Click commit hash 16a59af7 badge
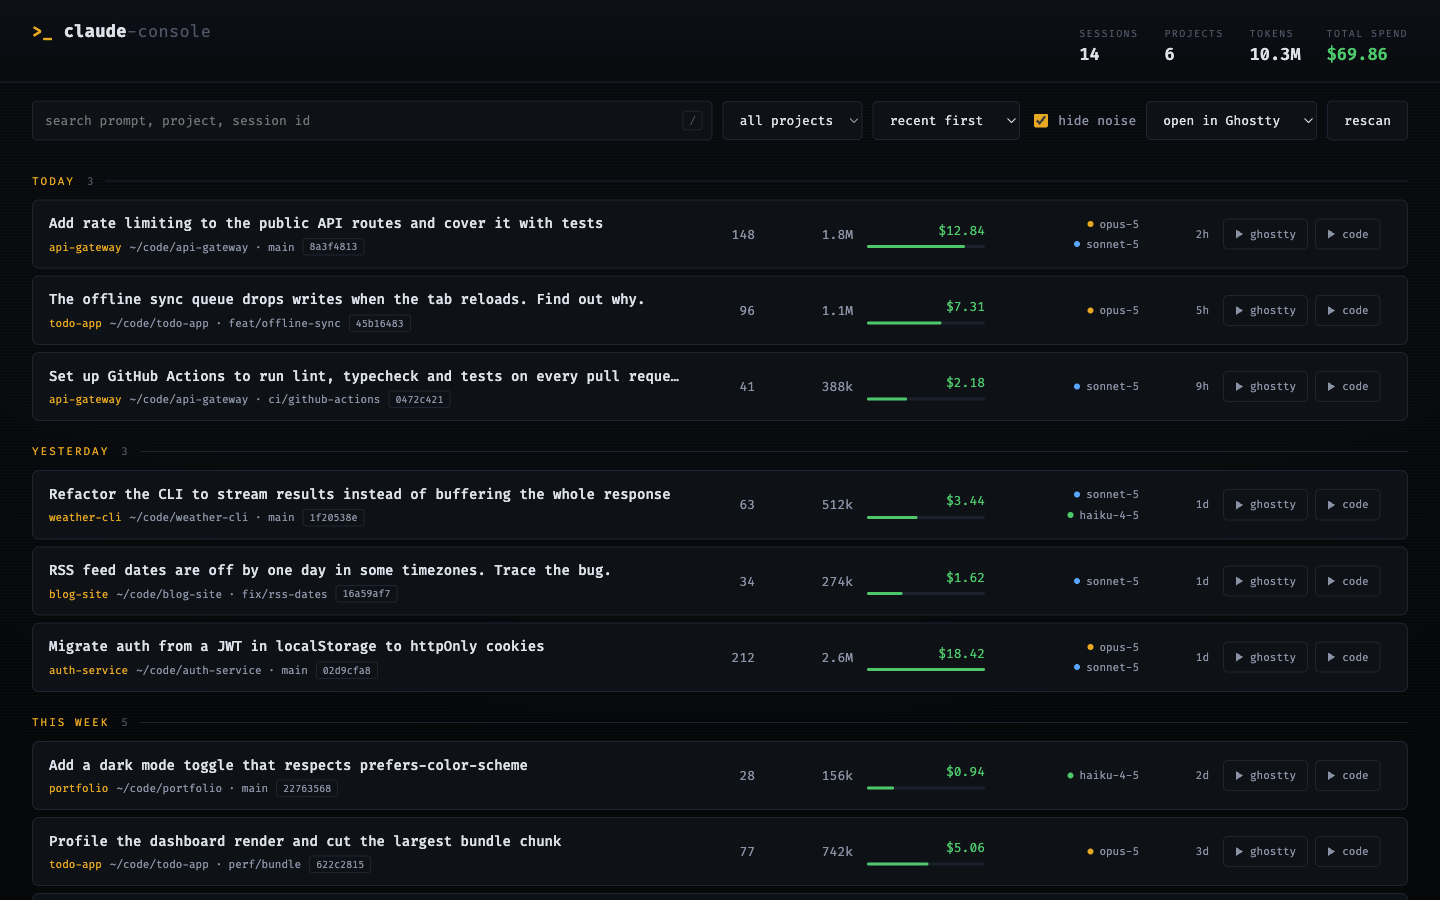The image size is (1440, 900). coord(366,594)
